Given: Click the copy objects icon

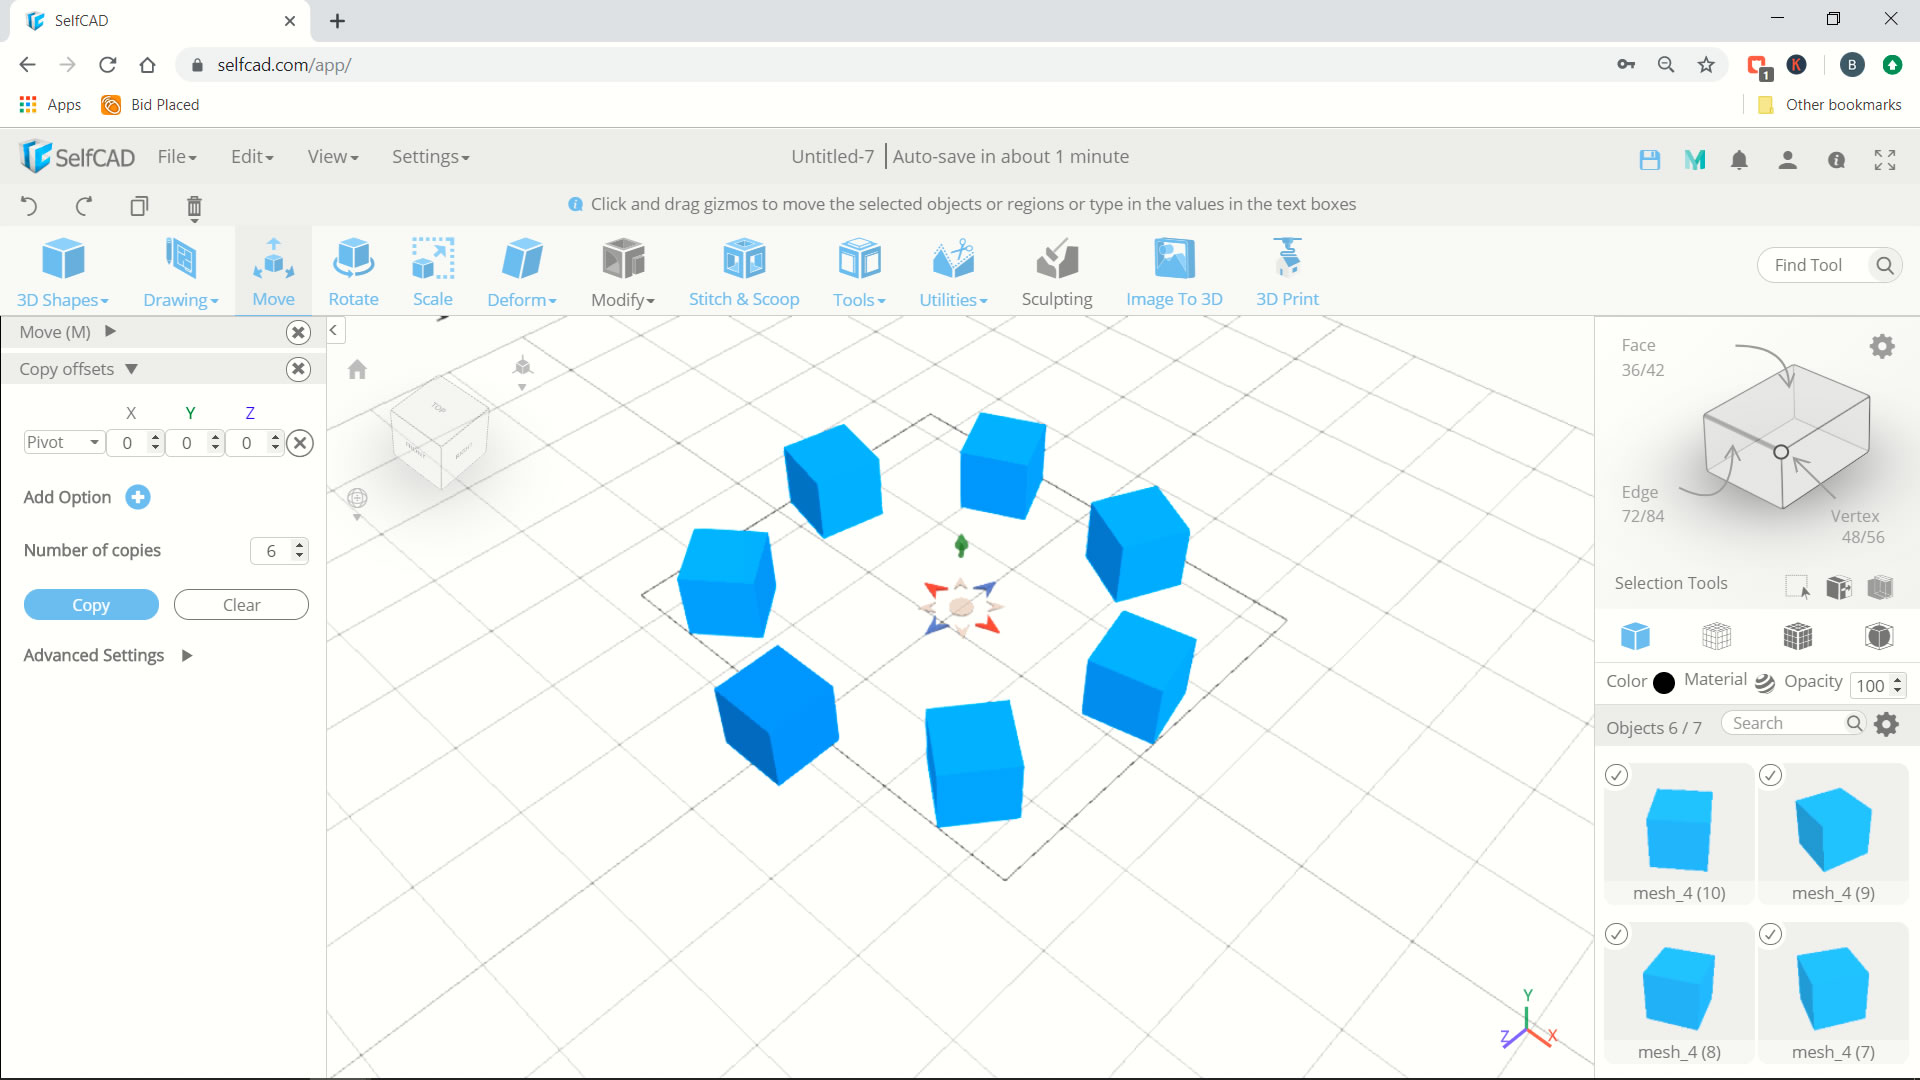Looking at the screenshot, I should click(x=139, y=206).
